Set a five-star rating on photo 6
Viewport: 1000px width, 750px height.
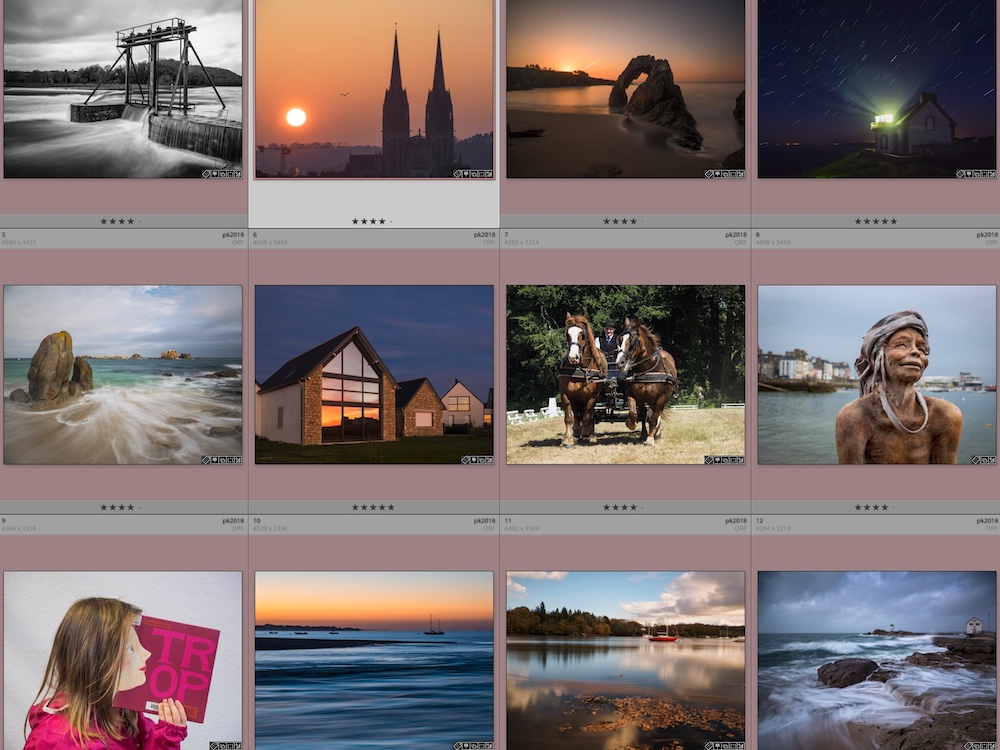point(391,221)
